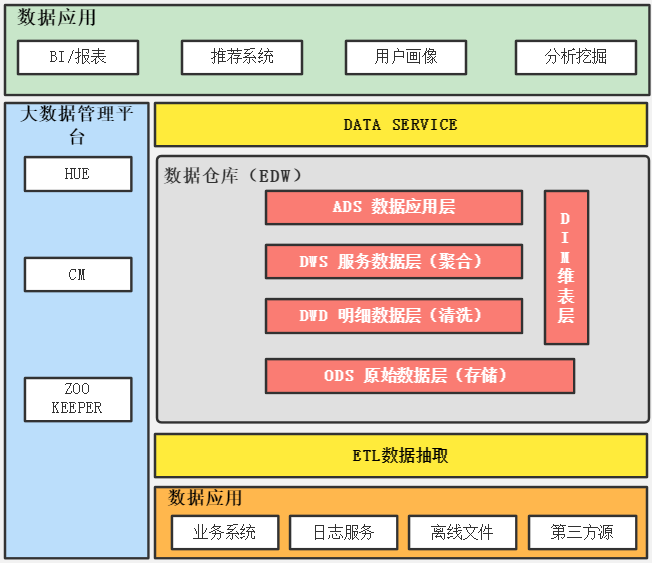This screenshot has width=652, height=563.
Task: Select the 分析挖掘 box
Action: pyautogui.click(x=576, y=57)
